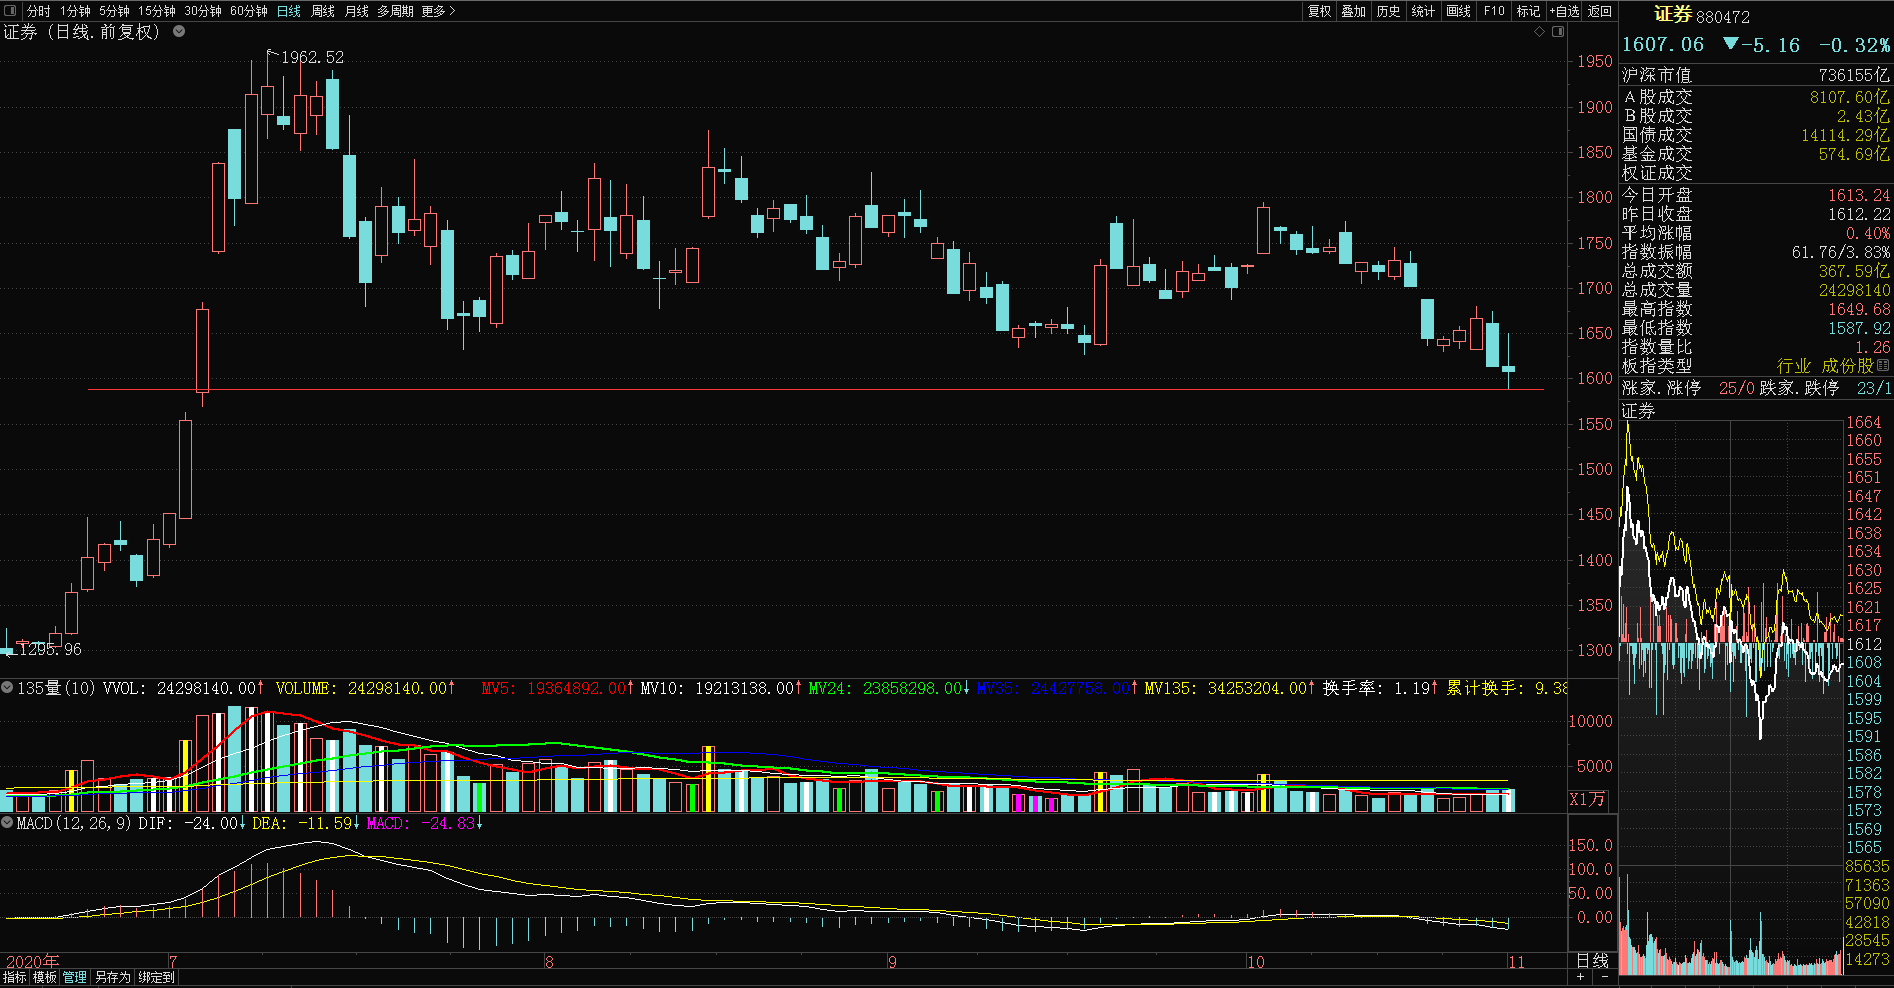Click the 1962.52 high price label
Viewport: 1894px width, 988px height.
click(x=312, y=57)
